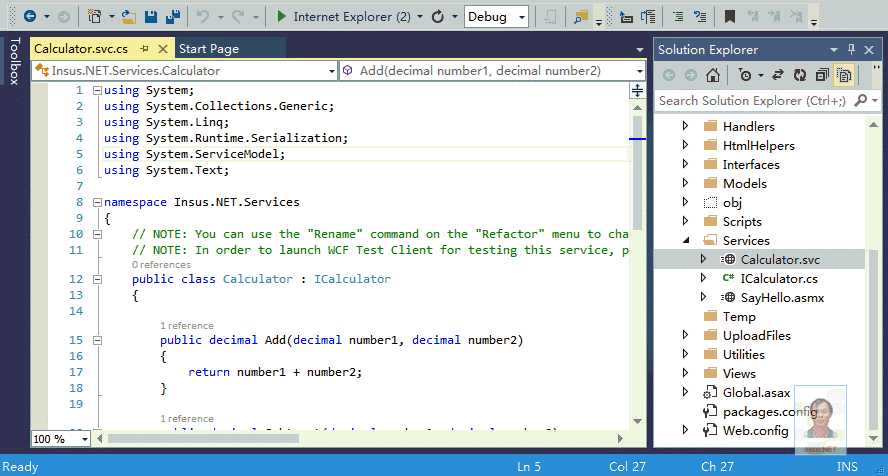888x476 pixels.
Task: Click the Navigate Backward toolbar button
Action: pyautogui.click(x=30, y=16)
